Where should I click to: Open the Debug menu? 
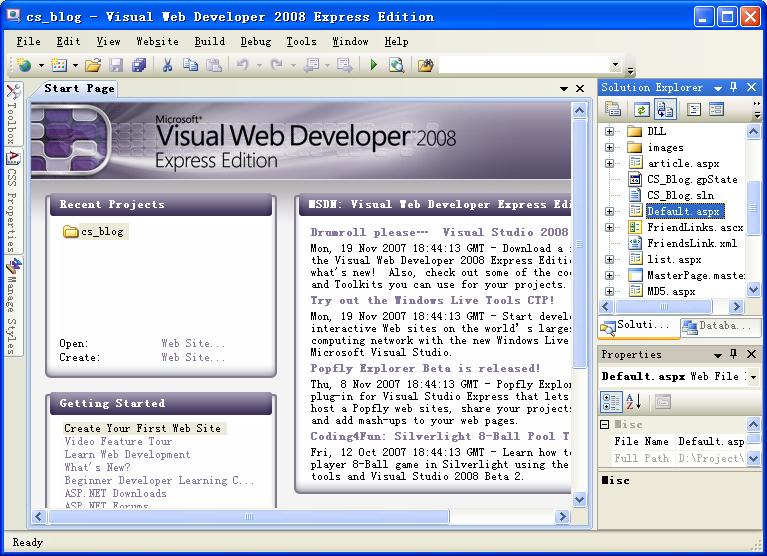tap(255, 41)
